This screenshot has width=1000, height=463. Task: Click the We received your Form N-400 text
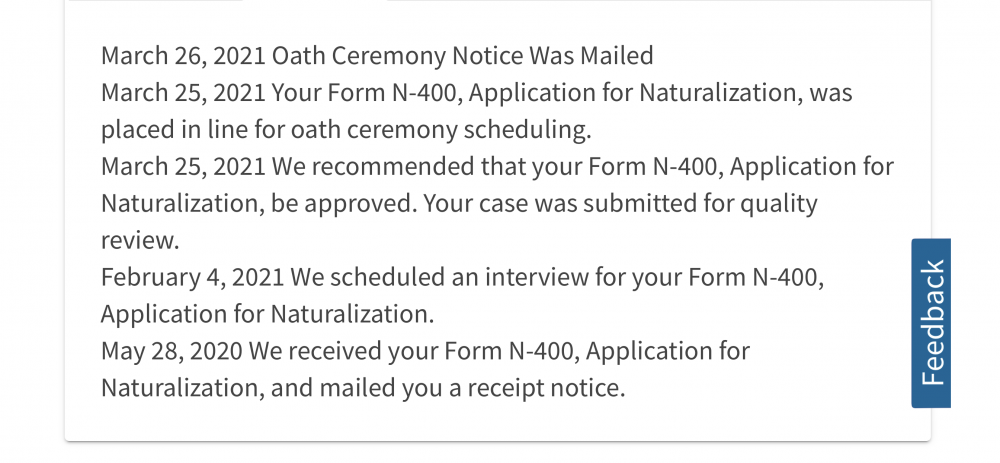[x=415, y=351]
